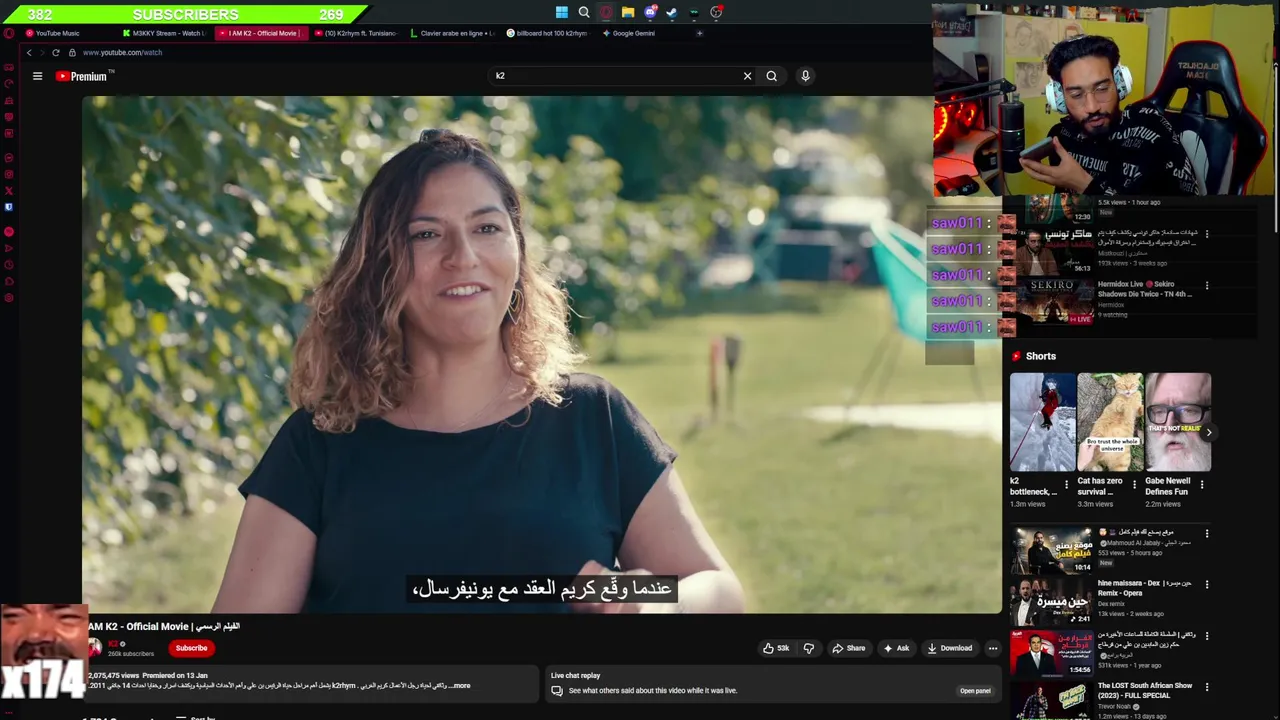
Task: Switch to Clavier arabe en ligne tab
Action: (x=452, y=33)
